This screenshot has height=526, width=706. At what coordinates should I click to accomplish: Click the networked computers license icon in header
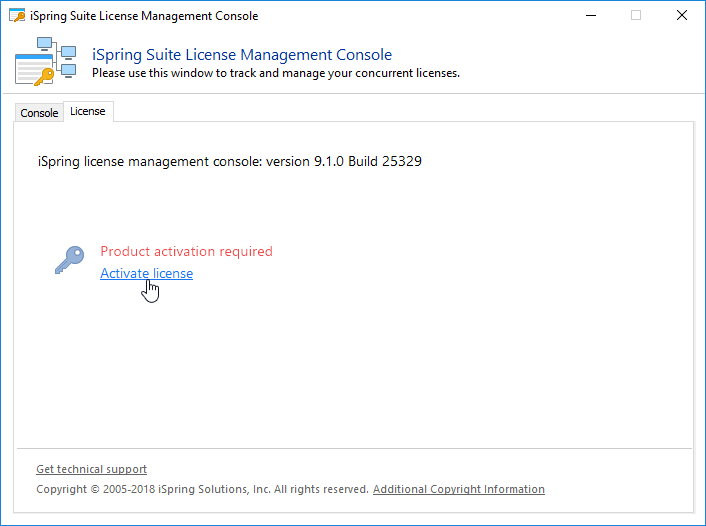[x=46, y=61]
